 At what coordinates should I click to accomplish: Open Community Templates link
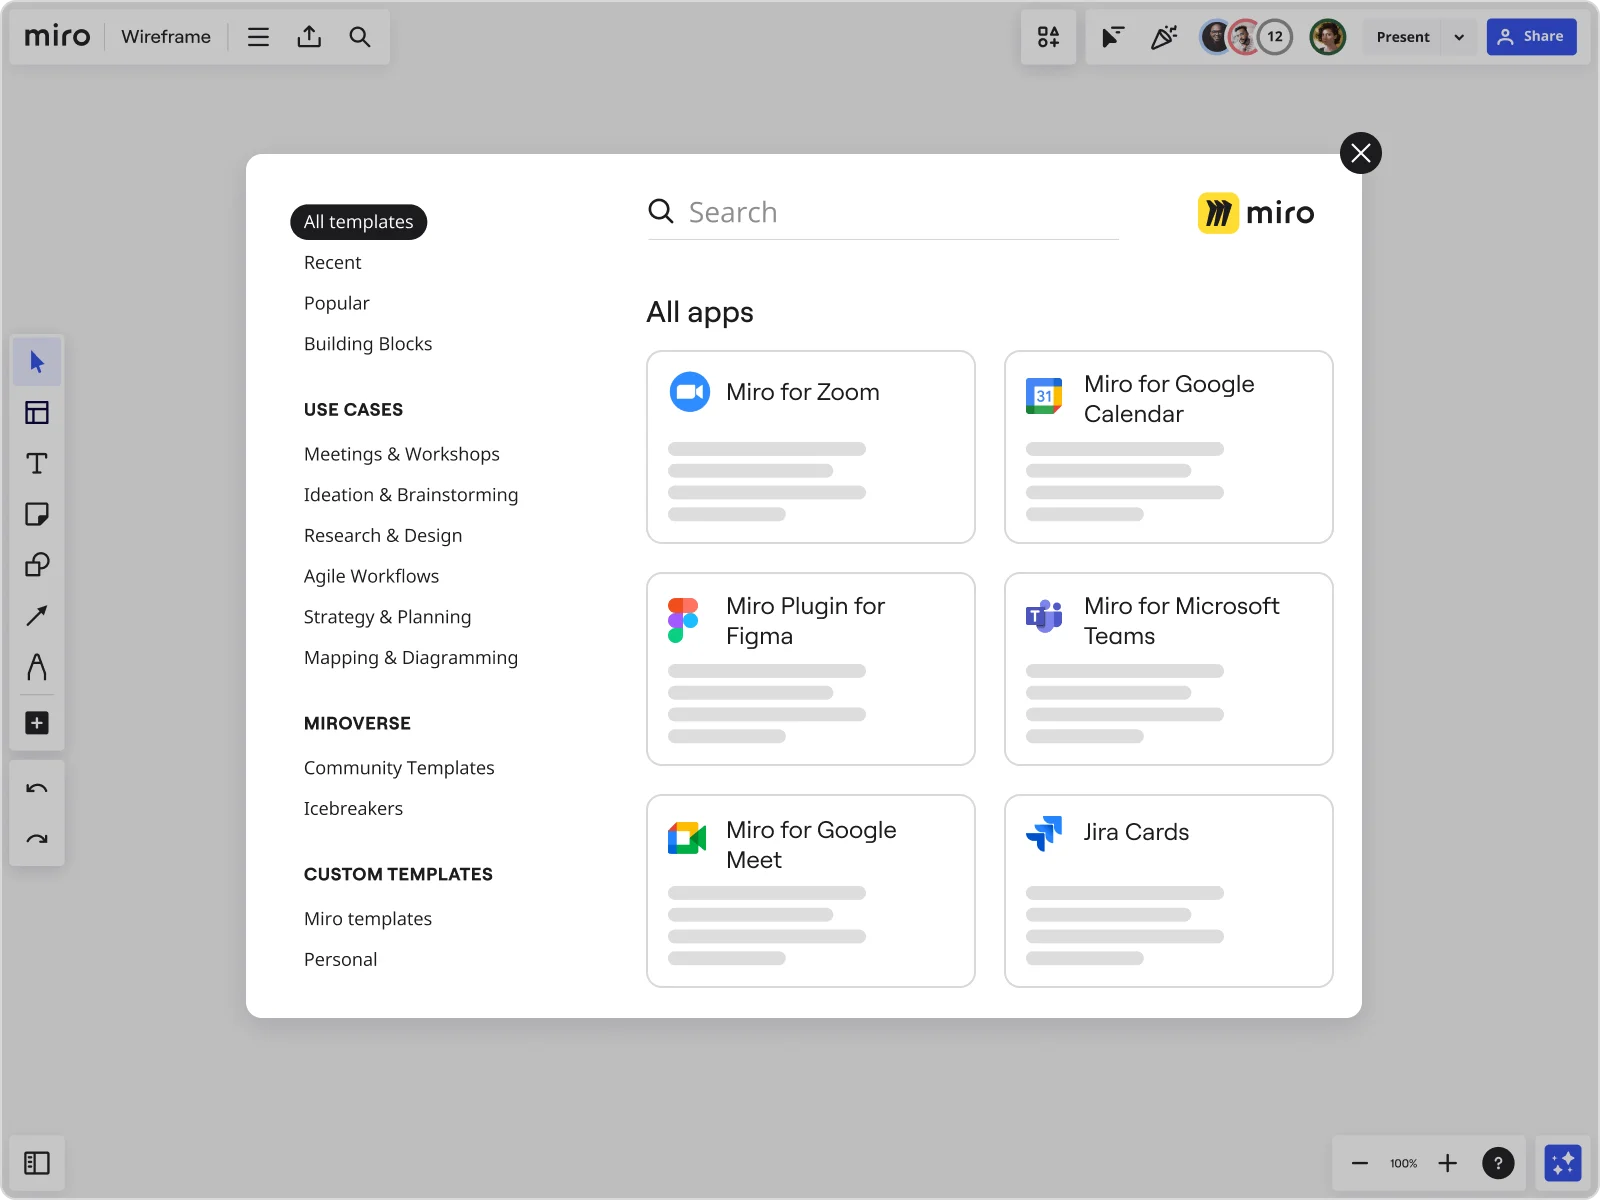point(399,768)
